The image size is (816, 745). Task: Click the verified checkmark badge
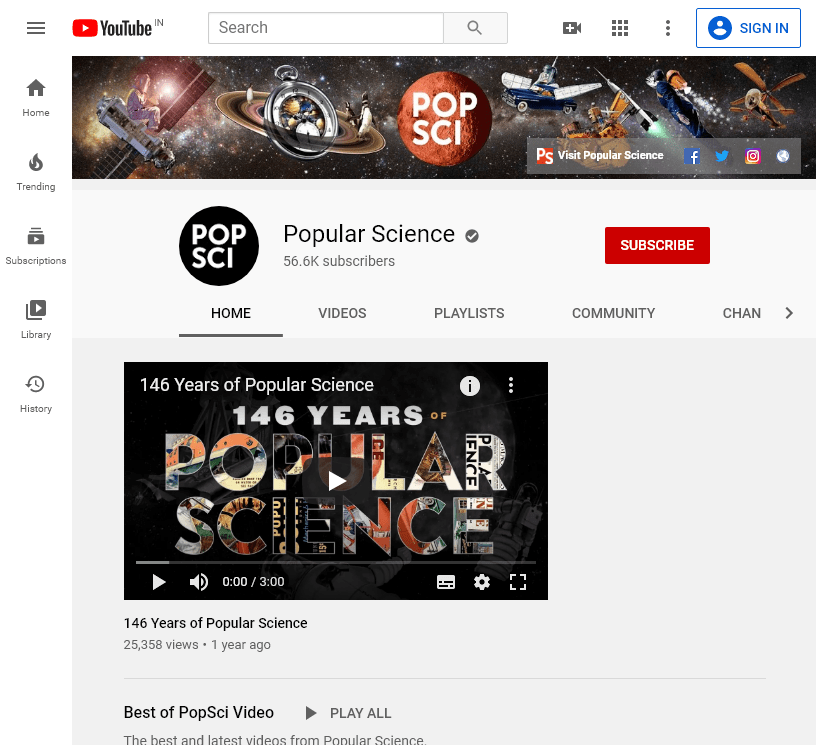click(x=472, y=236)
